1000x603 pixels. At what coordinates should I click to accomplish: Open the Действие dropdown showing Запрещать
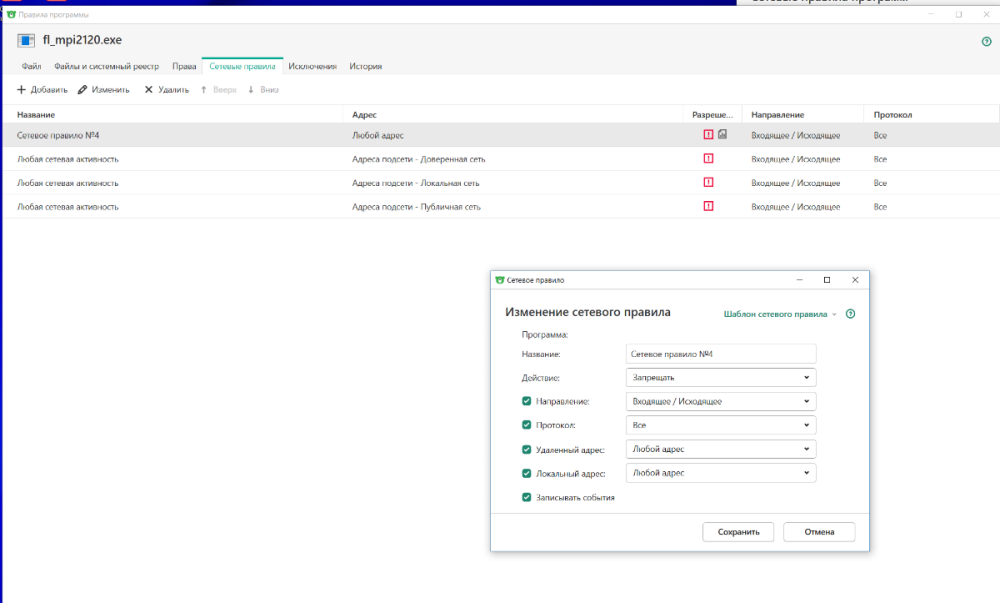tap(720, 378)
